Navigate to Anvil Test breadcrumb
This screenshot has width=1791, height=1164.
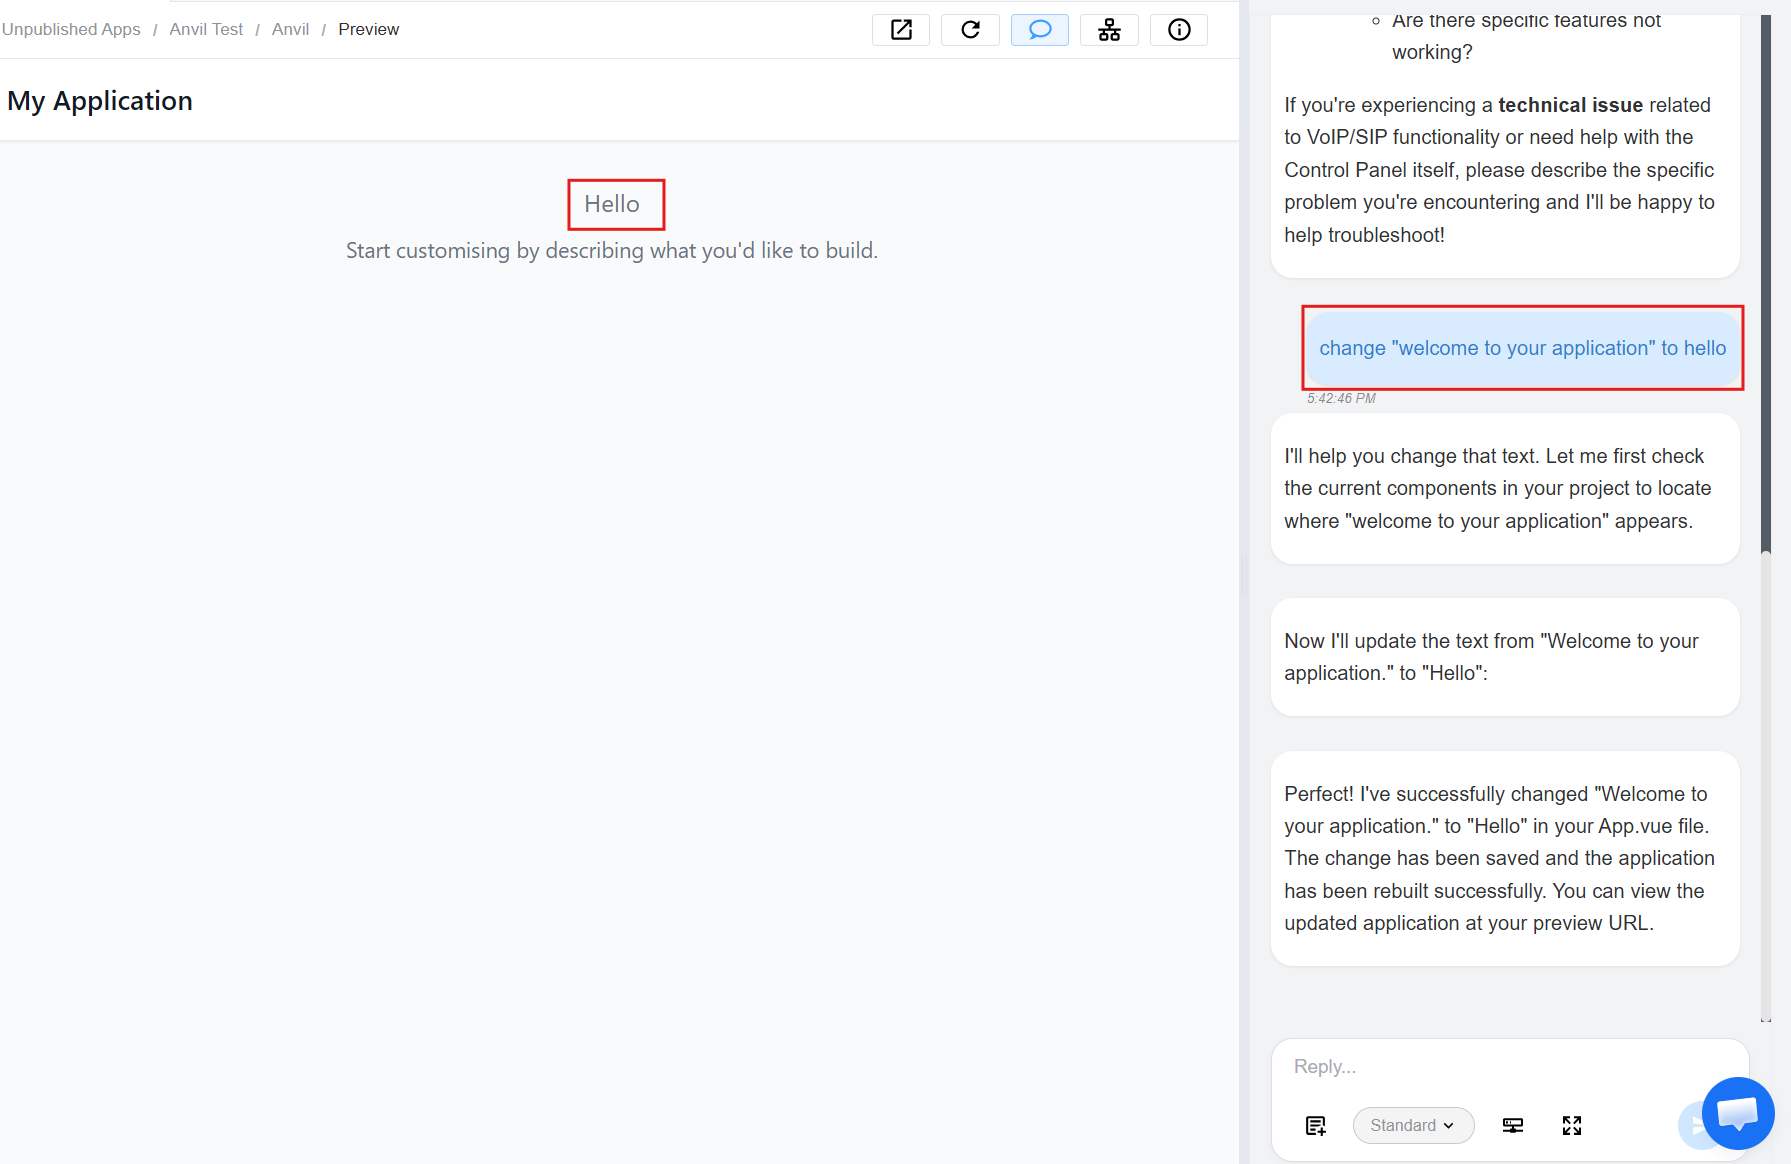206,30
